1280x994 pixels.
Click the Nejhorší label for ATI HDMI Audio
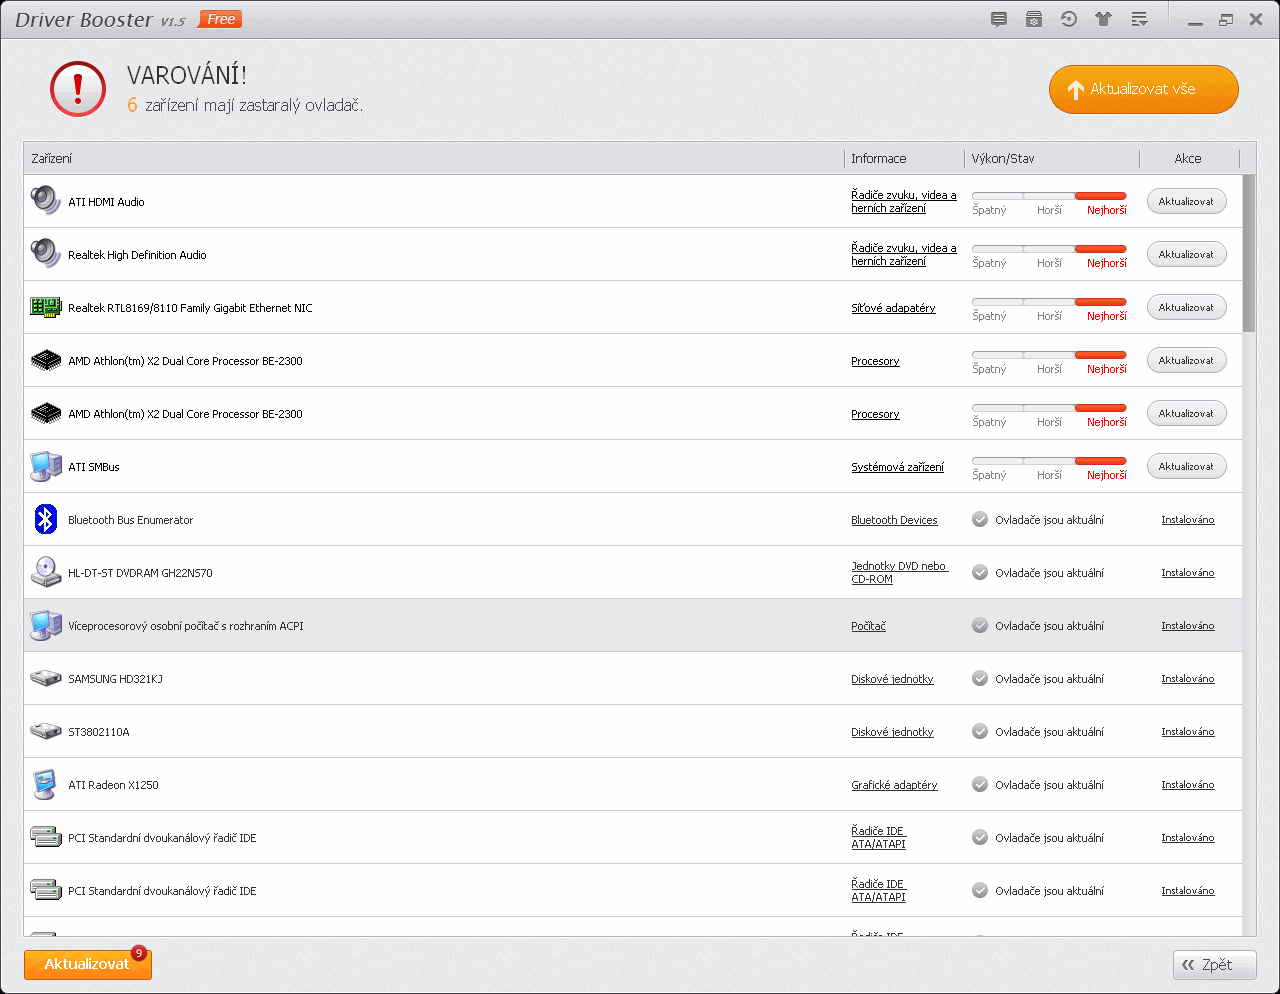click(x=1107, y=210)
